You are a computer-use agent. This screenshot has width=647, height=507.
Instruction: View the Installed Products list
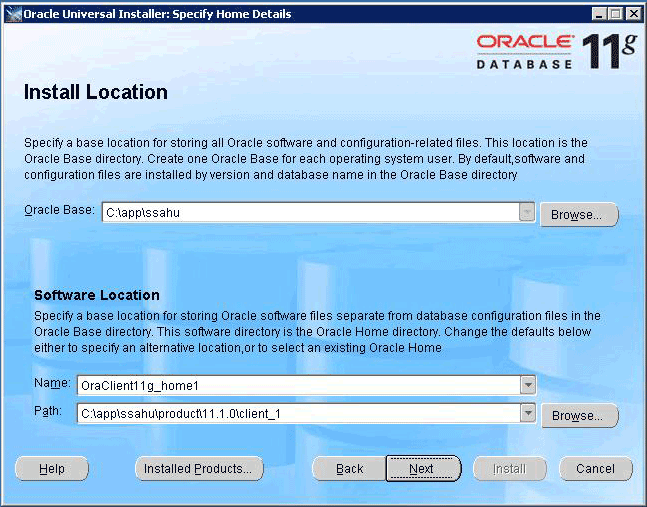click(x=199, y=469)
